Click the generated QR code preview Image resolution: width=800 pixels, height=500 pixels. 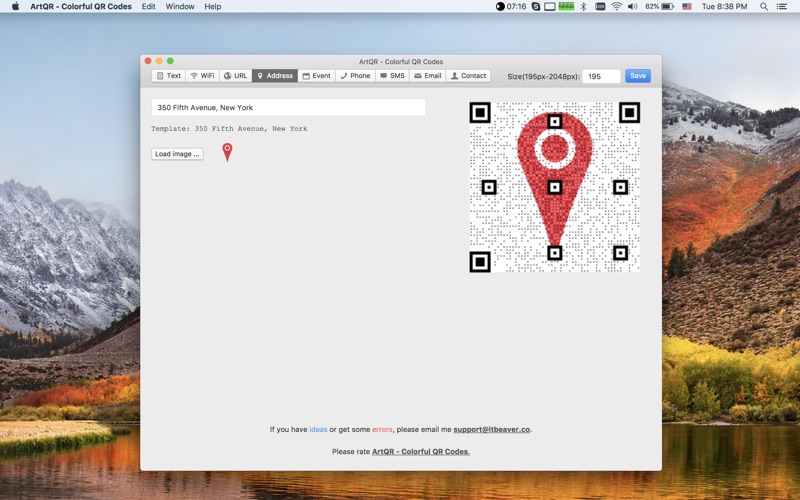pos(555,187)
